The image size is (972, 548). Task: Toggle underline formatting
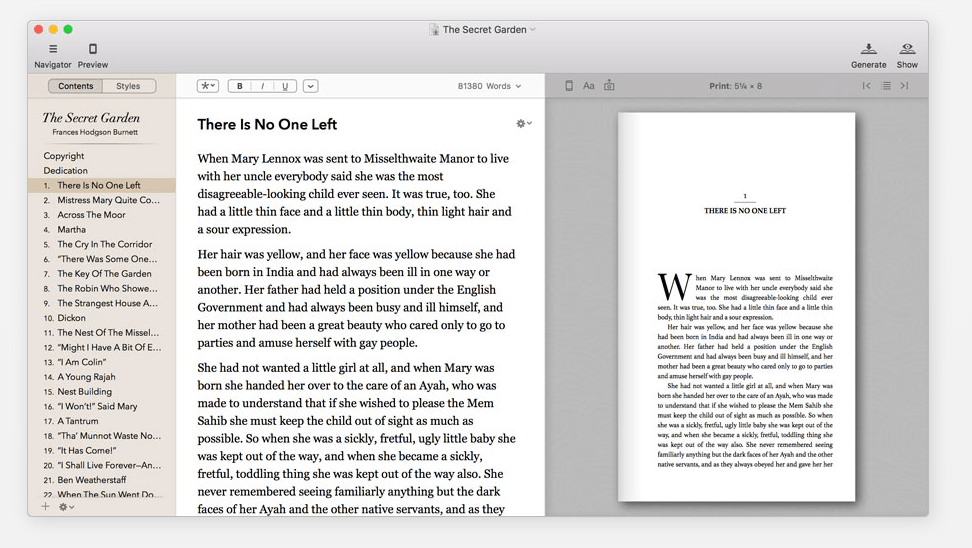(x=285, y=86)
